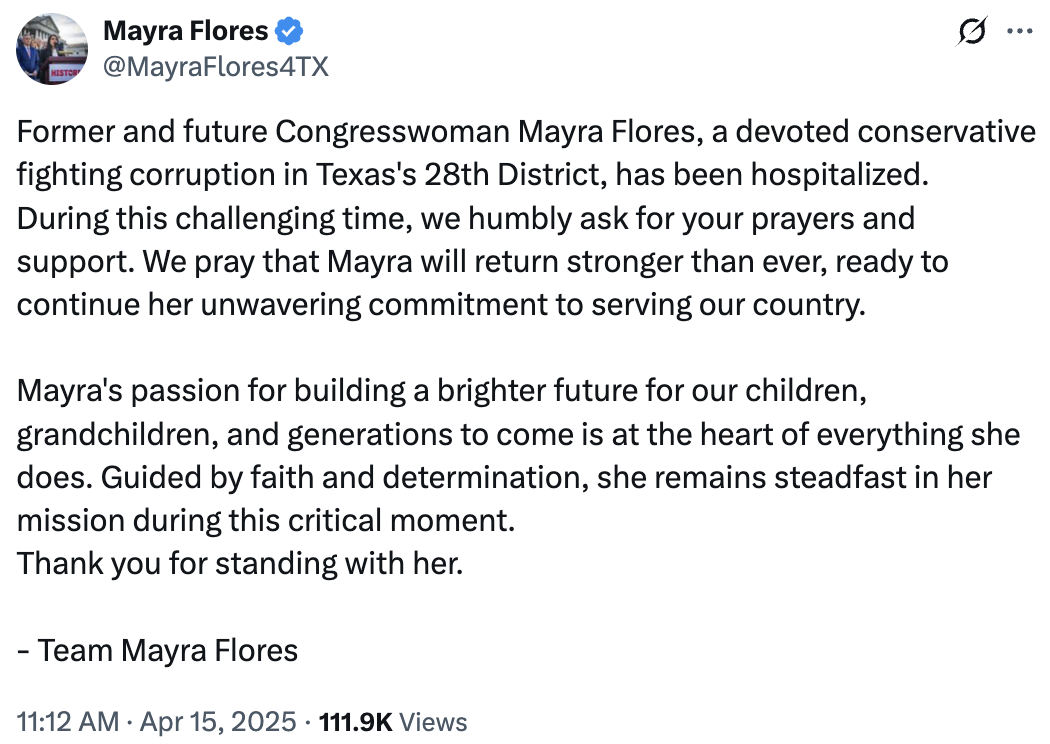Click line starting "During this challenging time"
This screenshot has height=744, width=1050.
pos(466,218)
